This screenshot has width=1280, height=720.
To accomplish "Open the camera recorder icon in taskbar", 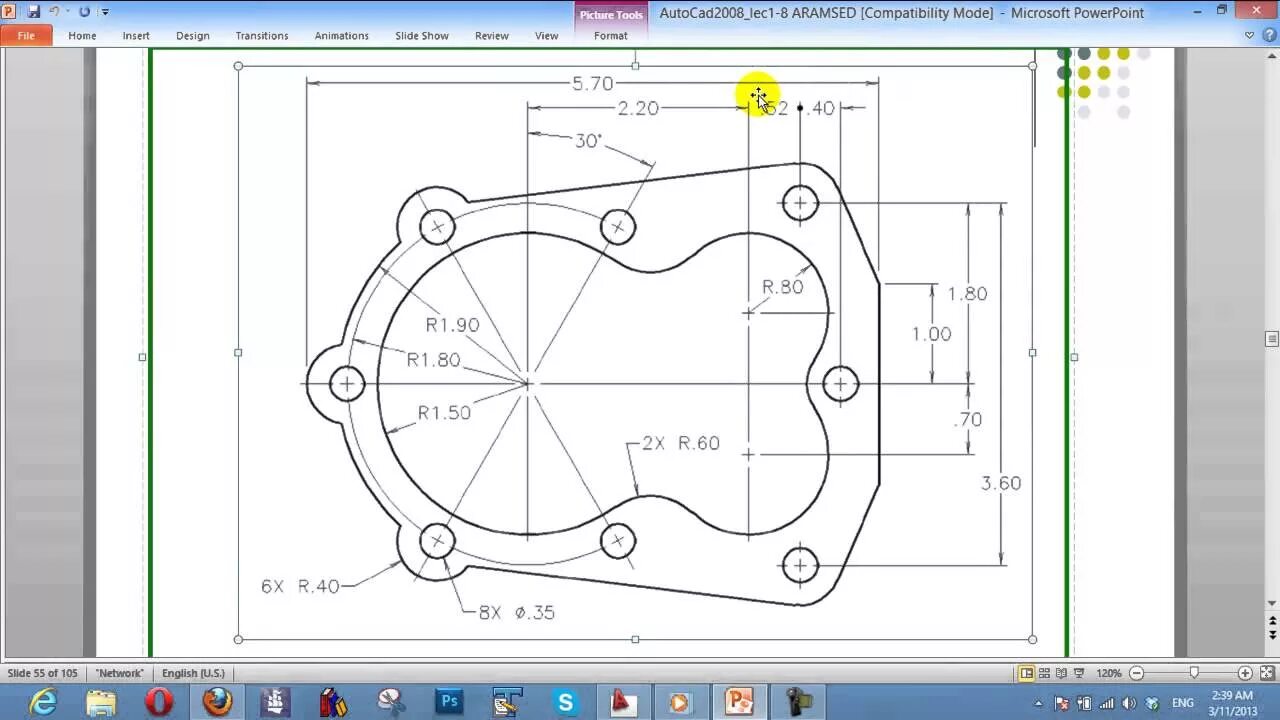I will click(x=797, y=702).
